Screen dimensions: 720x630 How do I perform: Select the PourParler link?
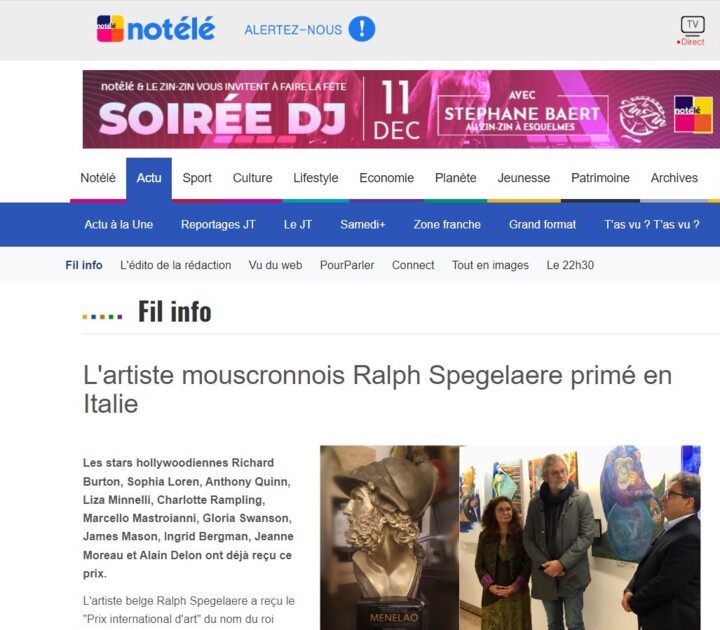pyautogui.click(x=347, y=265)
